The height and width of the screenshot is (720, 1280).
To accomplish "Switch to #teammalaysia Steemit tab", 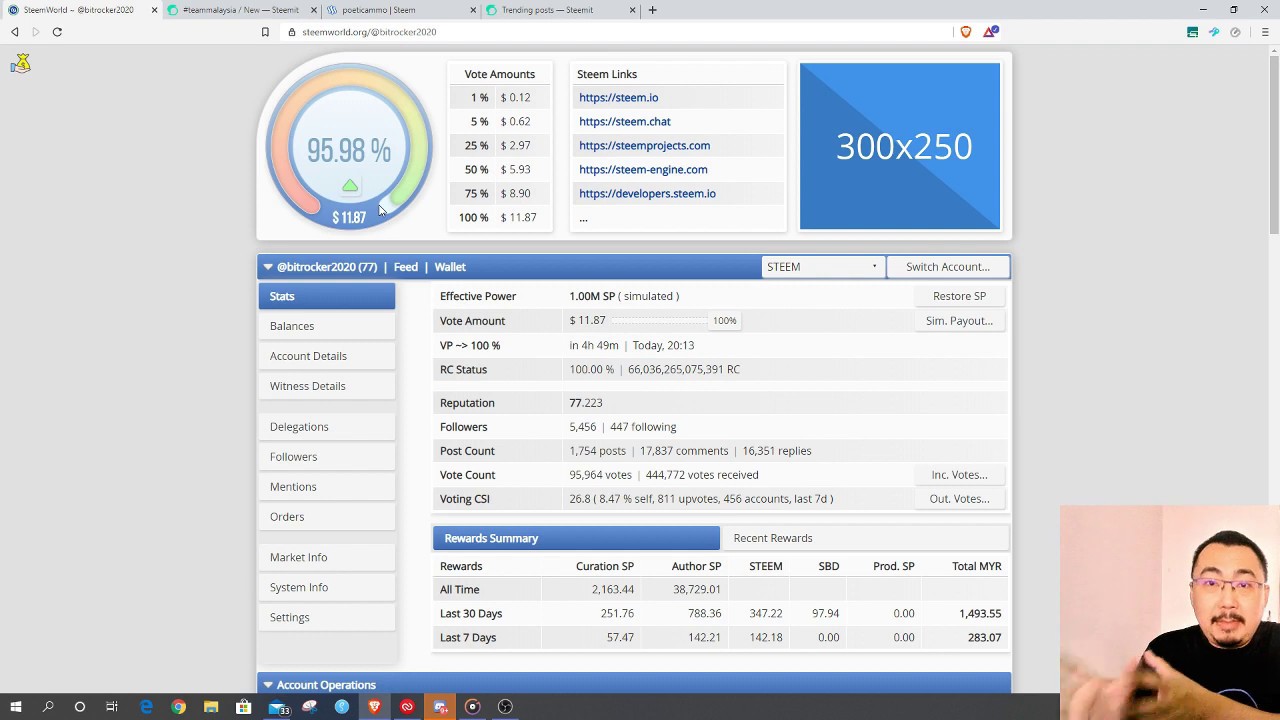I will [240, 10].
